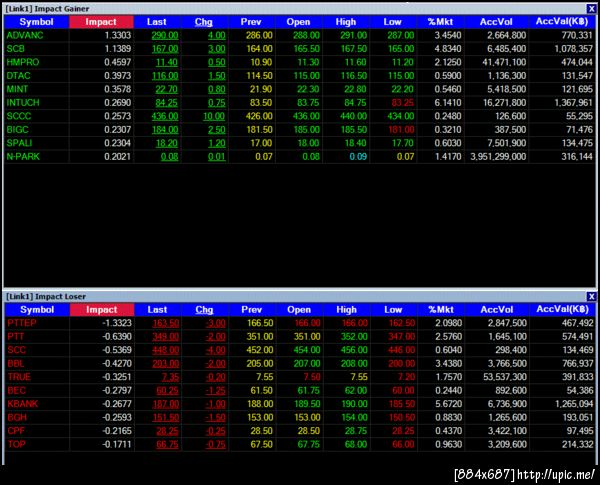Click INTUCH low price 83.25
The height and width of the screenshot is (485, 600).
(x=403, y=103)
